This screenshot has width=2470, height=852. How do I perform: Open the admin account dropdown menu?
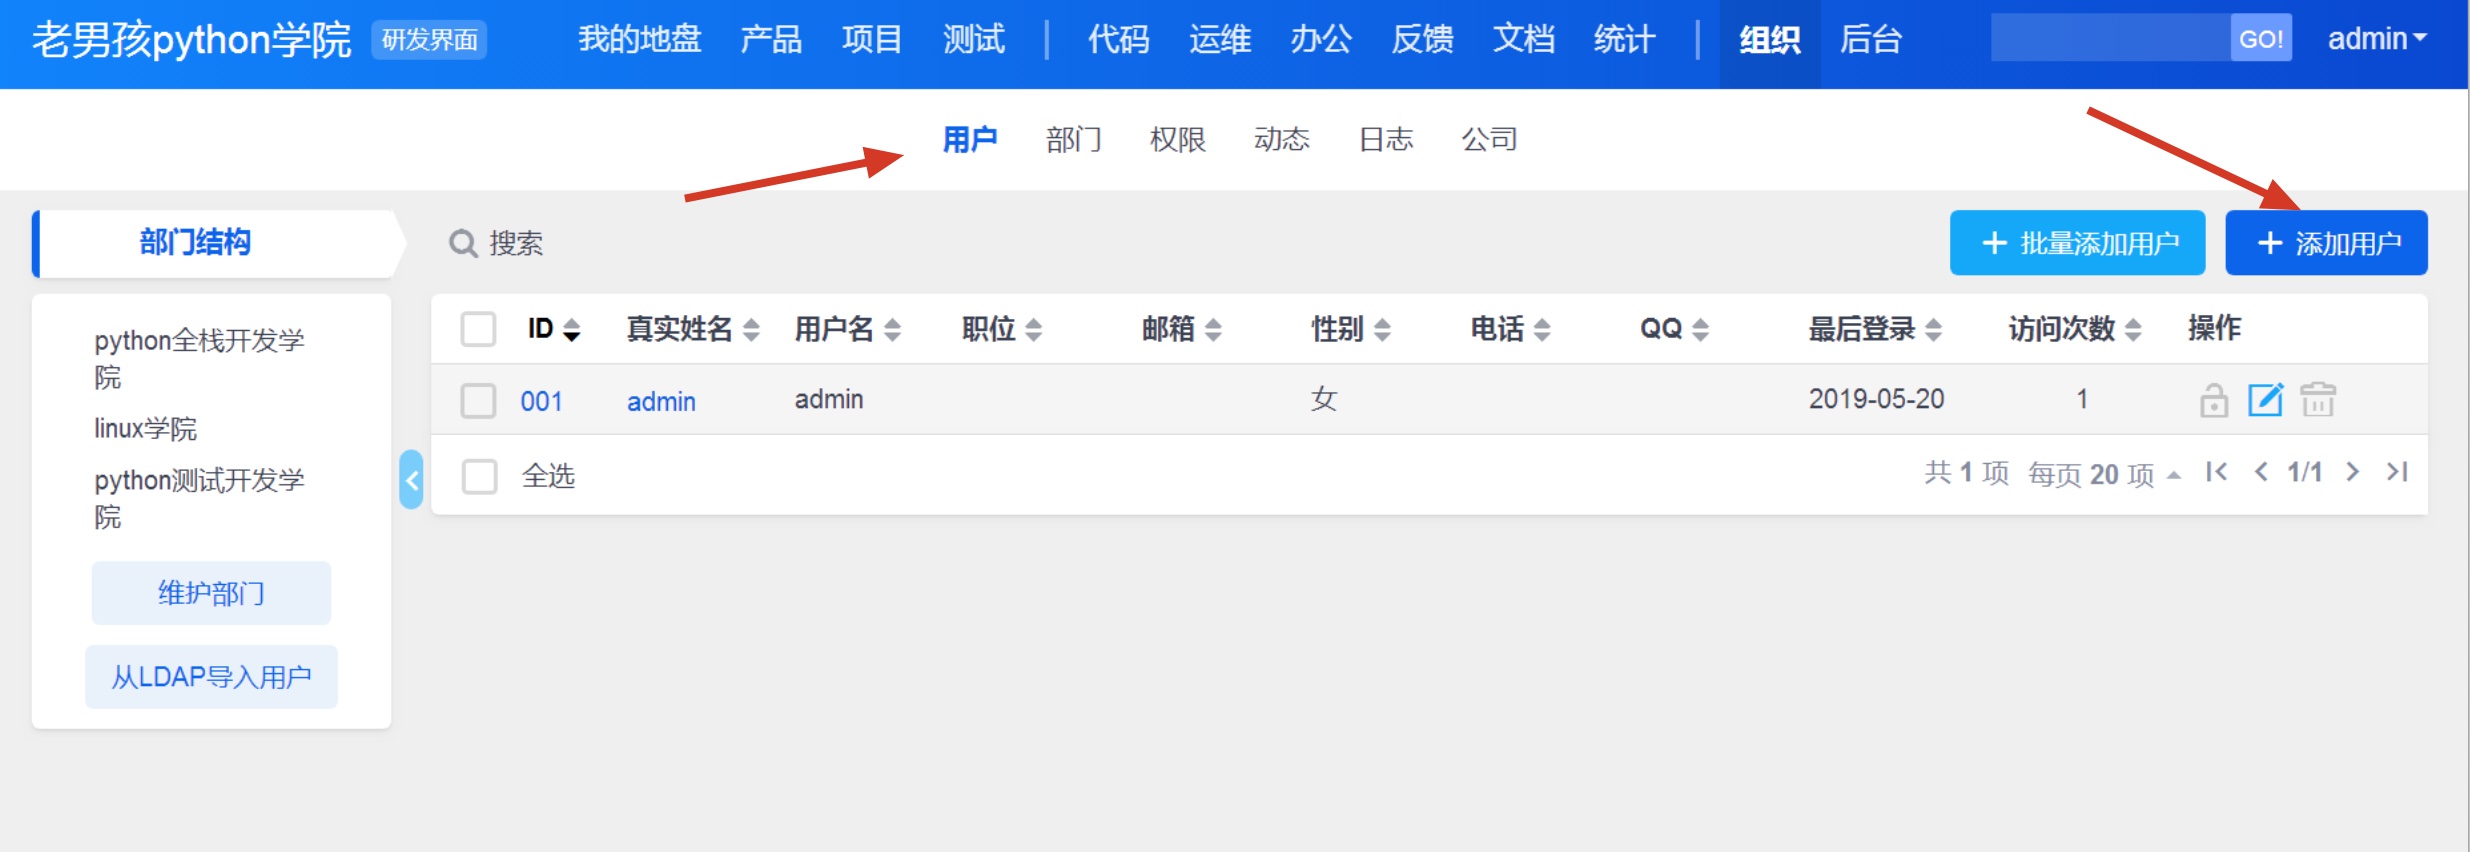[2376, 39]
